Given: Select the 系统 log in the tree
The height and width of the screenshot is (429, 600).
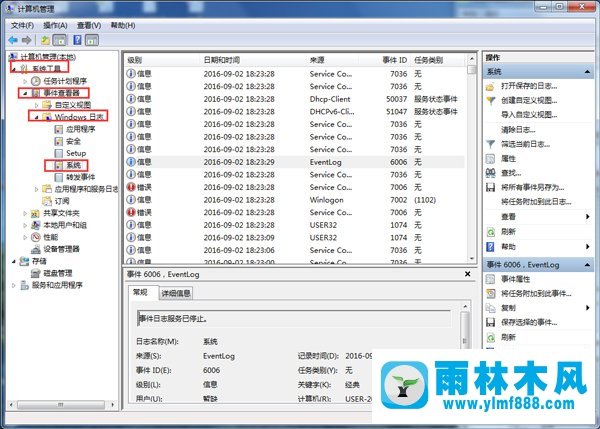Looking at the screenshot, I should [x=68, y=165].
